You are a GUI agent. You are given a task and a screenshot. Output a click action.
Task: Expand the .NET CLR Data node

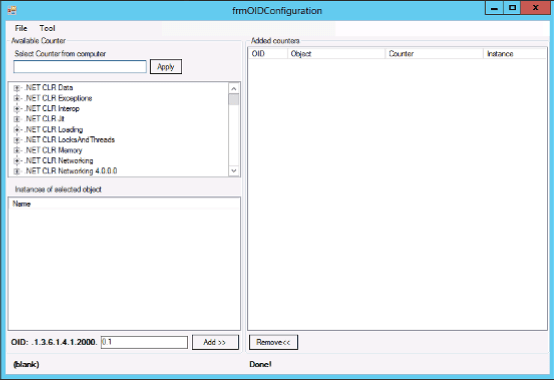(17, 88)
